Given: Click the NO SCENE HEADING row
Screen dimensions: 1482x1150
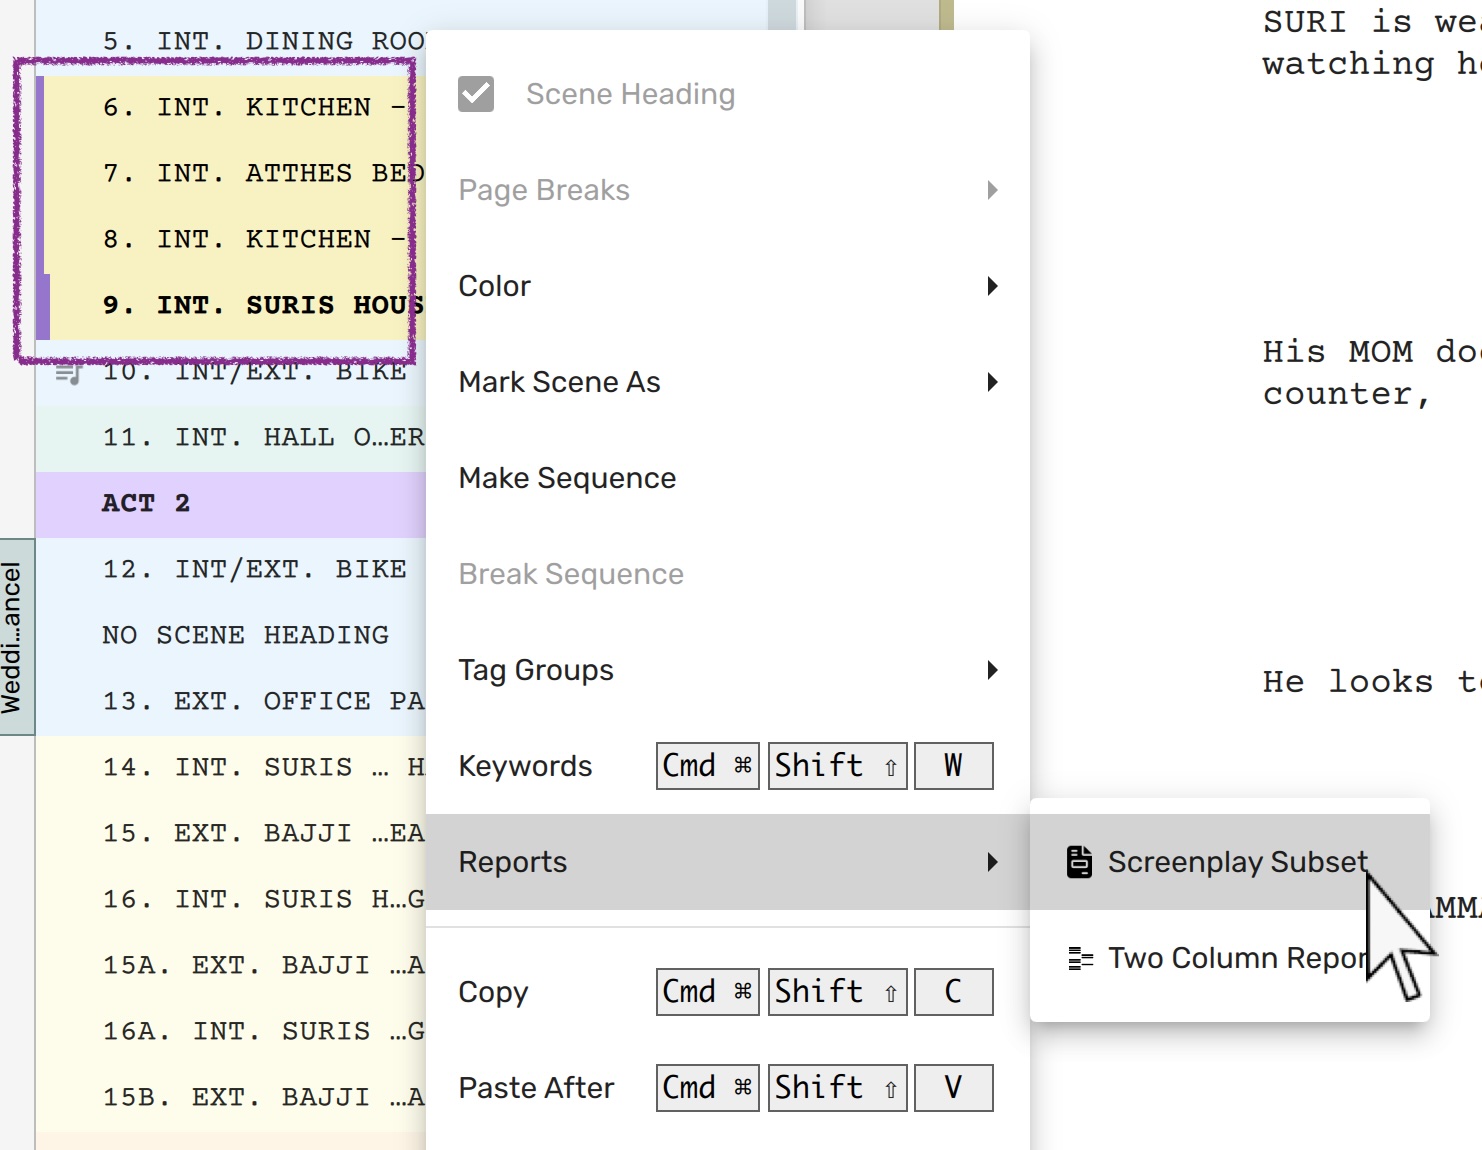Looking at the screenshot, I should pos(245,635).
